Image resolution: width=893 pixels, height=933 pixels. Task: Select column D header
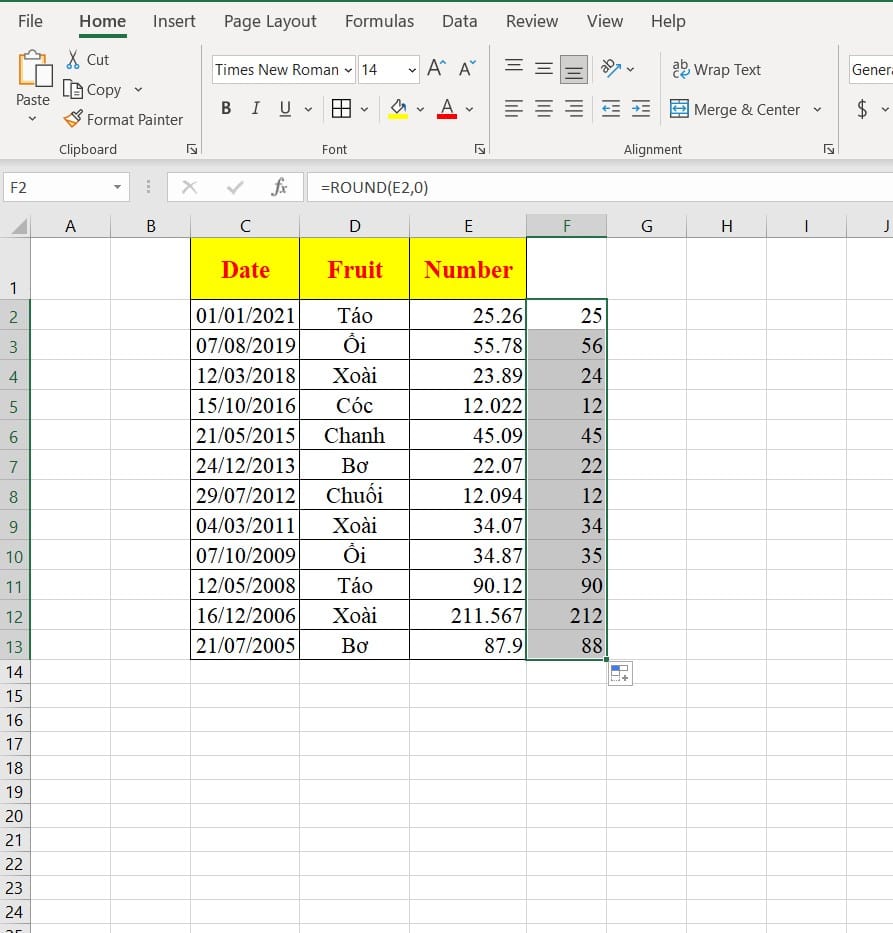click(355, 226)
